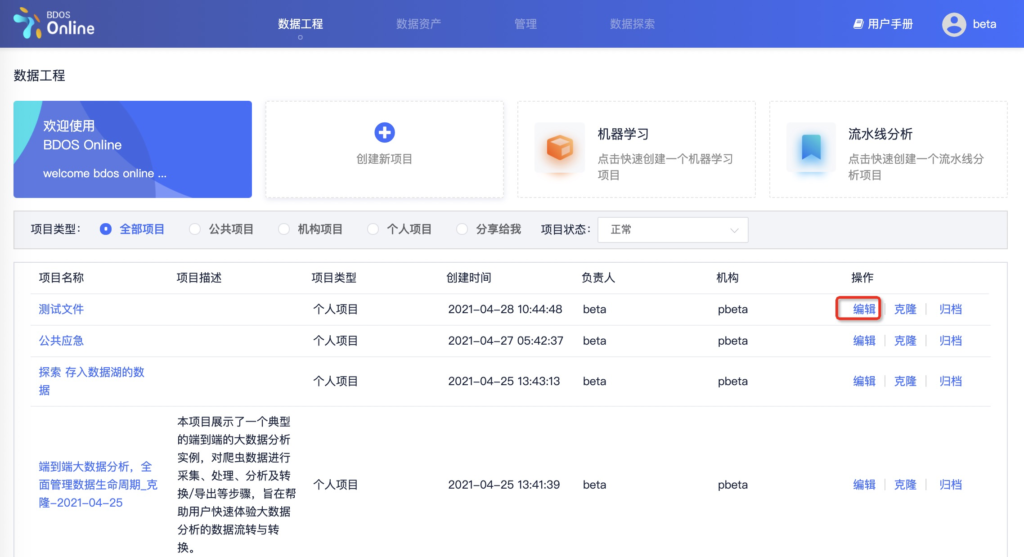Open the 端到端大数据分析 cloned project

[98, 485]
